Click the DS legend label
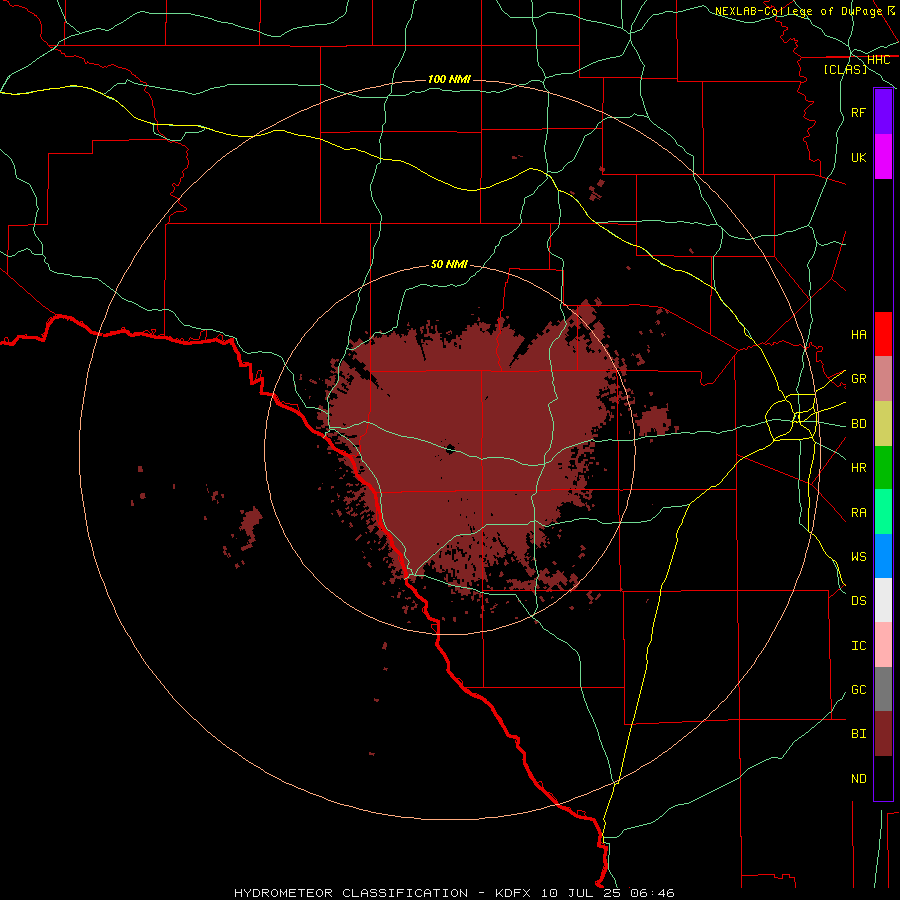 (x=858, y=600)
